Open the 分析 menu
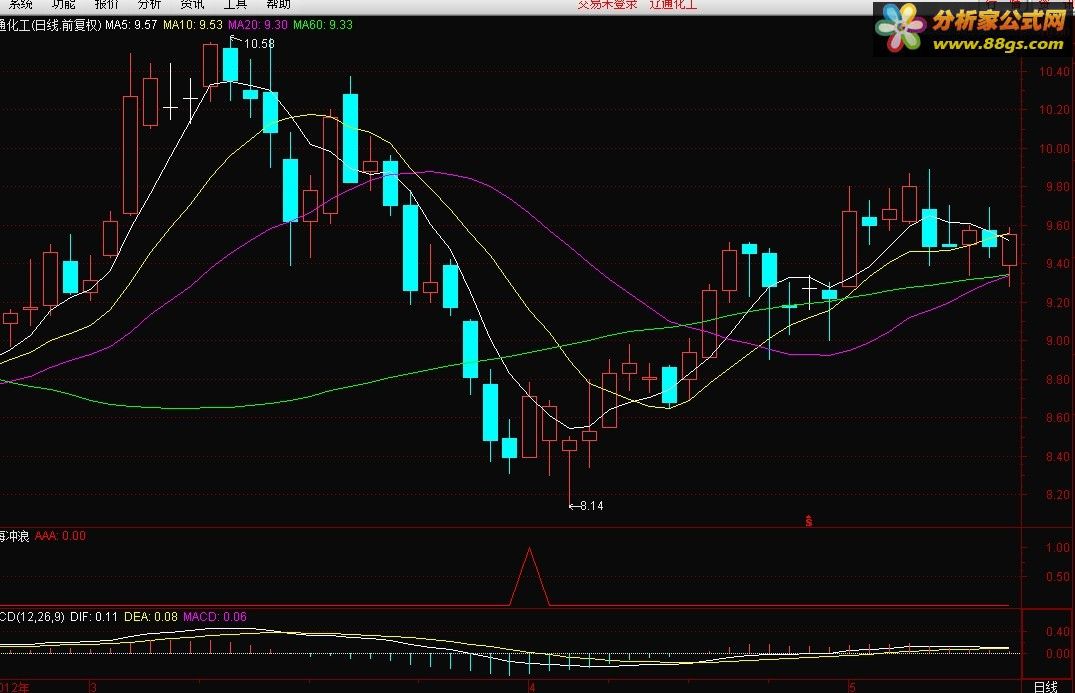Viewport: 1075px width, 693px height. click(149, 4)
